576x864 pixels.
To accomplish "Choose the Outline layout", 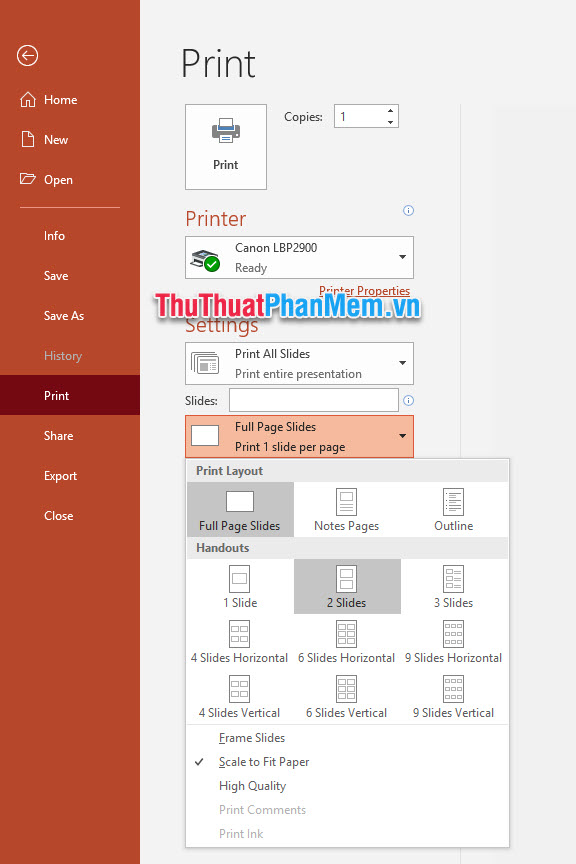I will 454,510.
